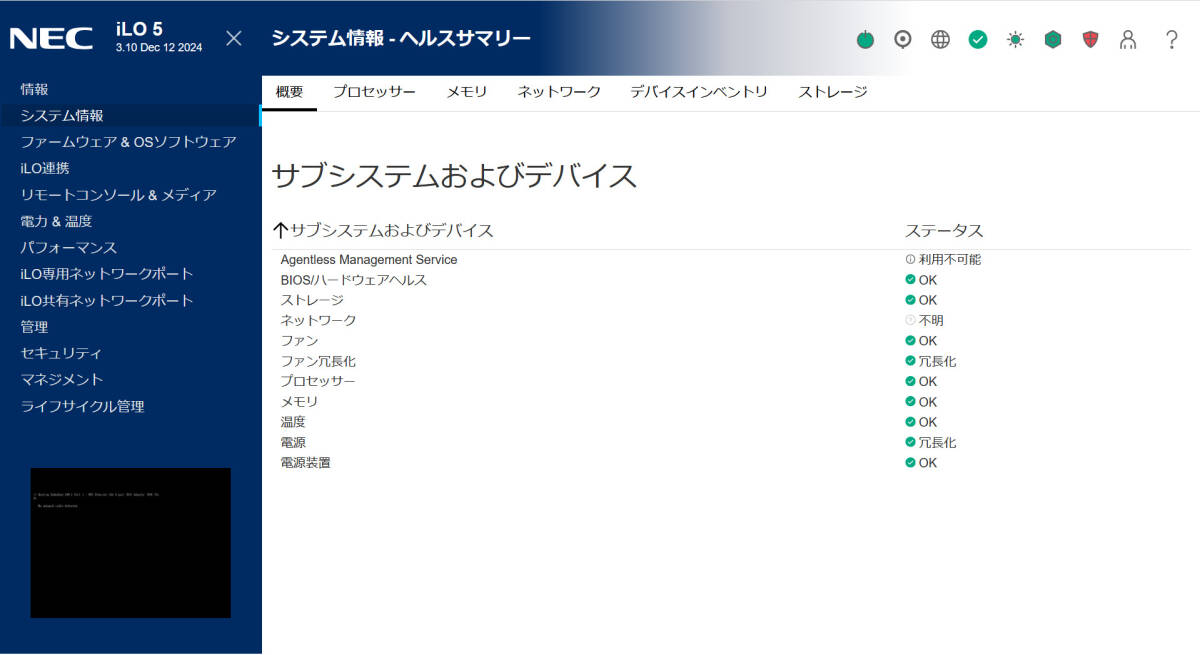The height and width of the screenshot is (655, 1200).
Task: Click the green health checkmark icon
Action: click(x=978, y=40)
